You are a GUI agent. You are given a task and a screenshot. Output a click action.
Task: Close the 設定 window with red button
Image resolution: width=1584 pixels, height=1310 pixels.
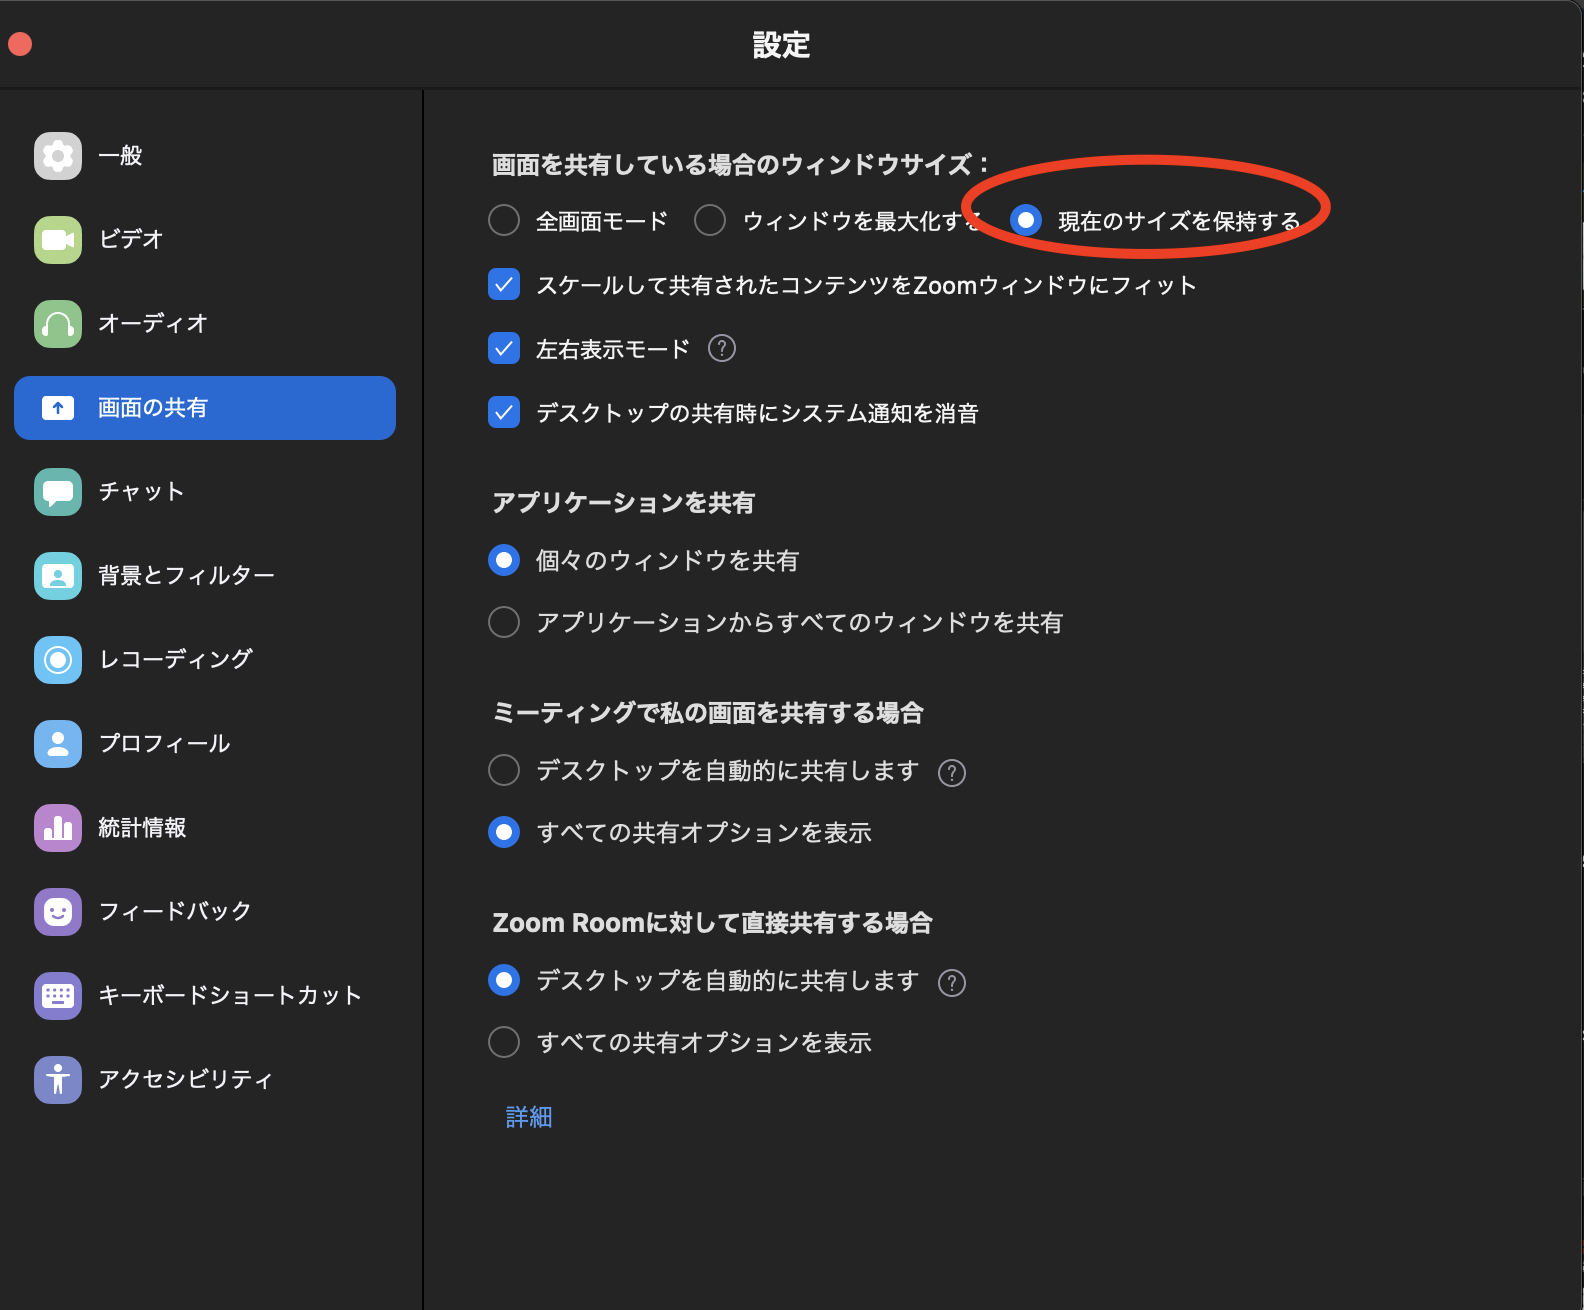coord(20,44)
